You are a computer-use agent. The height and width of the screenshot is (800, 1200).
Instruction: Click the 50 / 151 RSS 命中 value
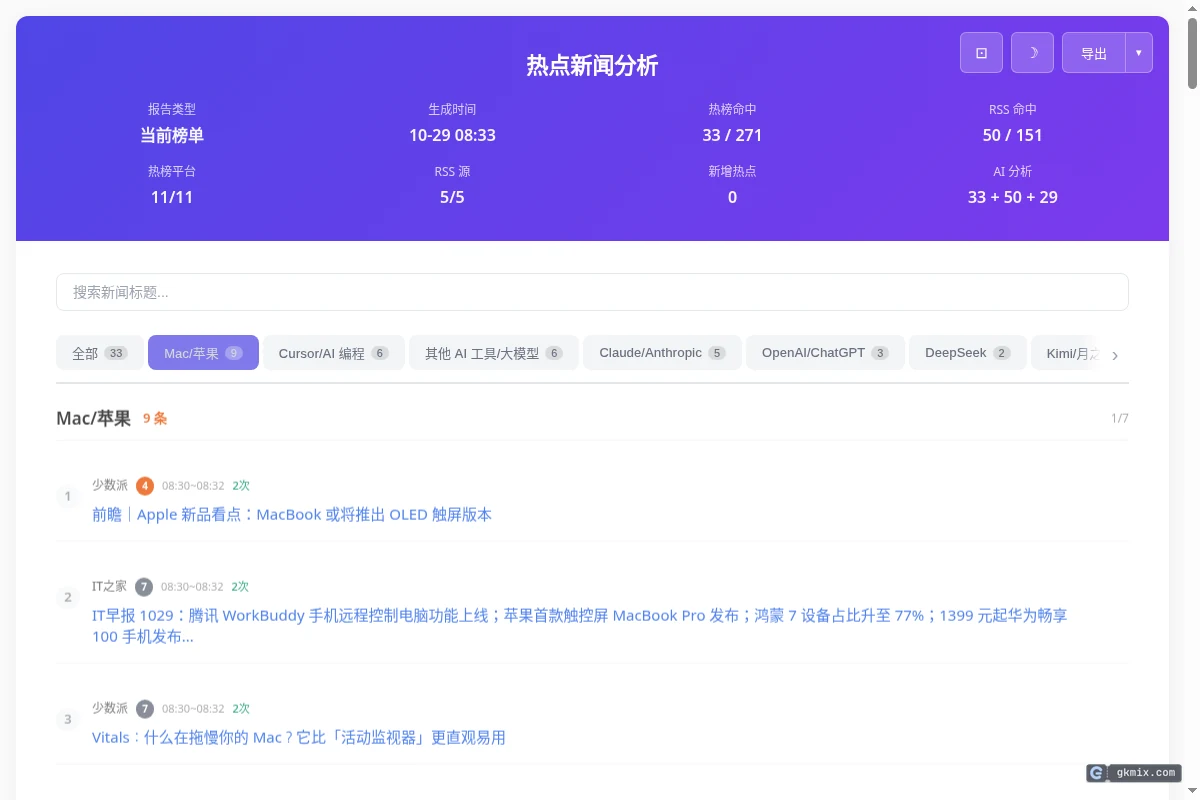pos(1012,135)
